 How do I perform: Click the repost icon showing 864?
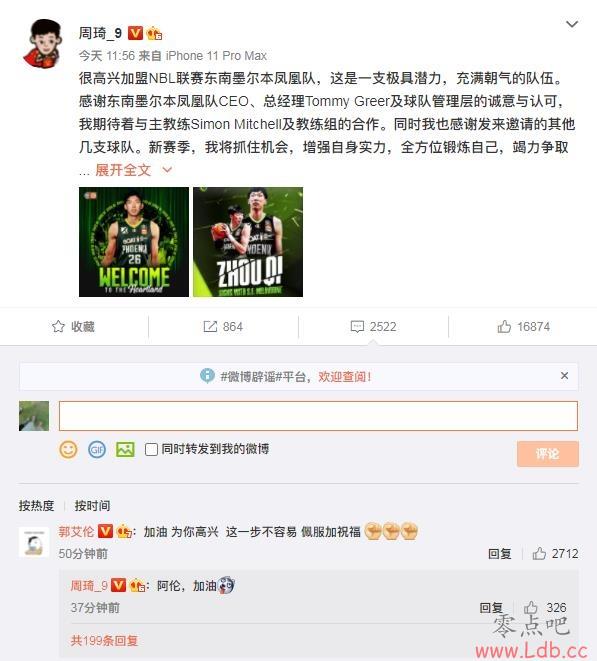tap(210, 326)
